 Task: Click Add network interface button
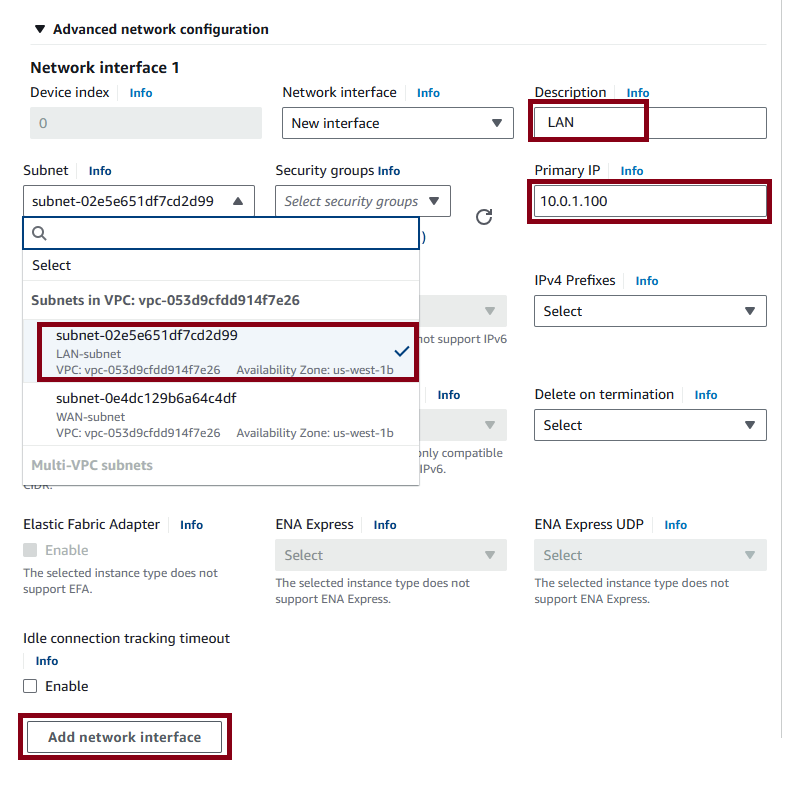pyautogui.click(x=125, y=737)
